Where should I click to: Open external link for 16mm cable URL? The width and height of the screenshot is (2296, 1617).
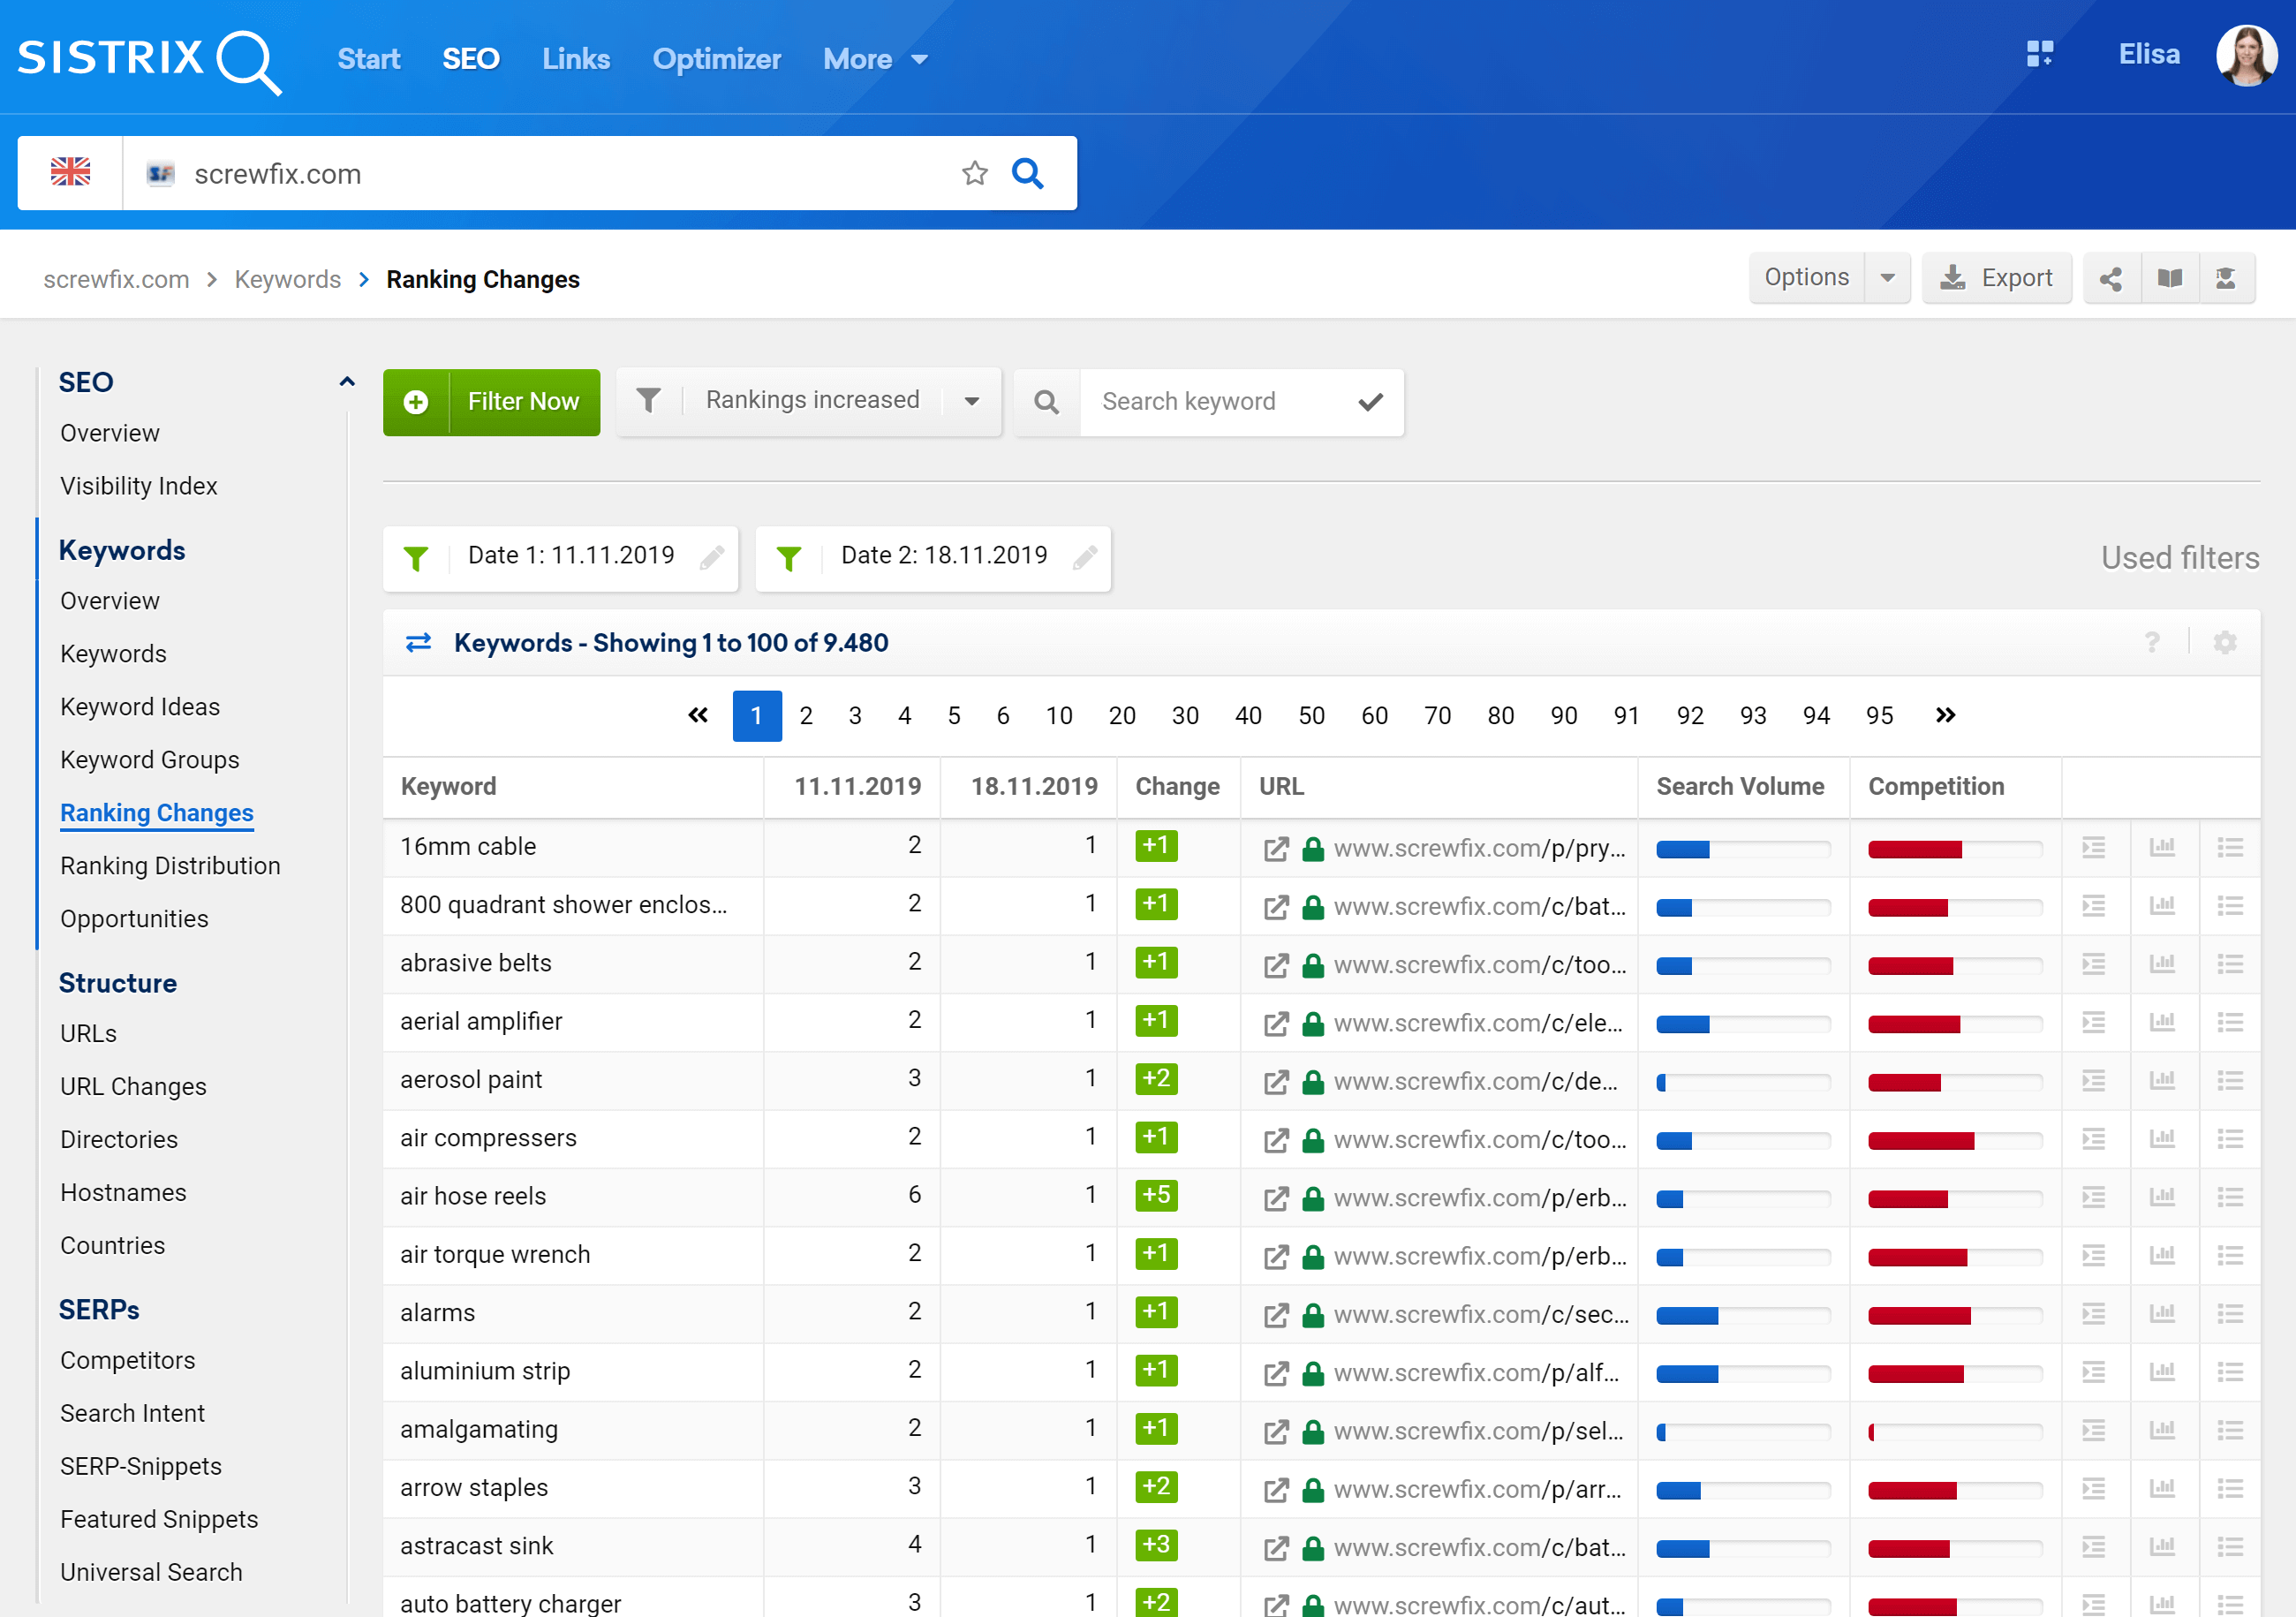point(1275,849)
